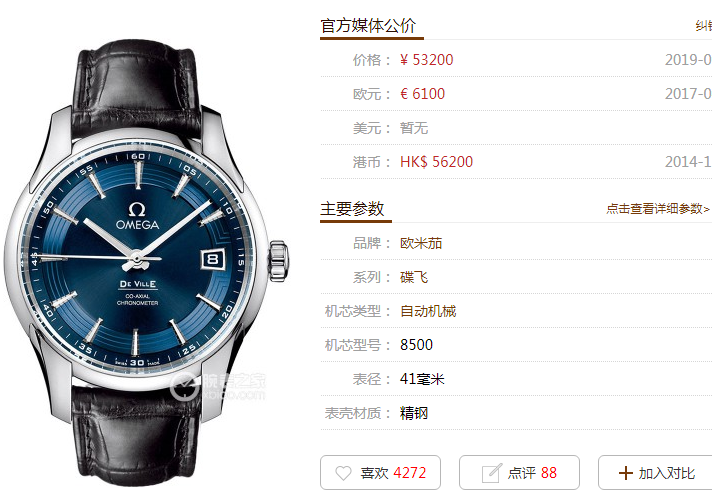This screenshot has height=502, width=712.
Task: Select the 主要参数 section heading
Action: [352, 209]
